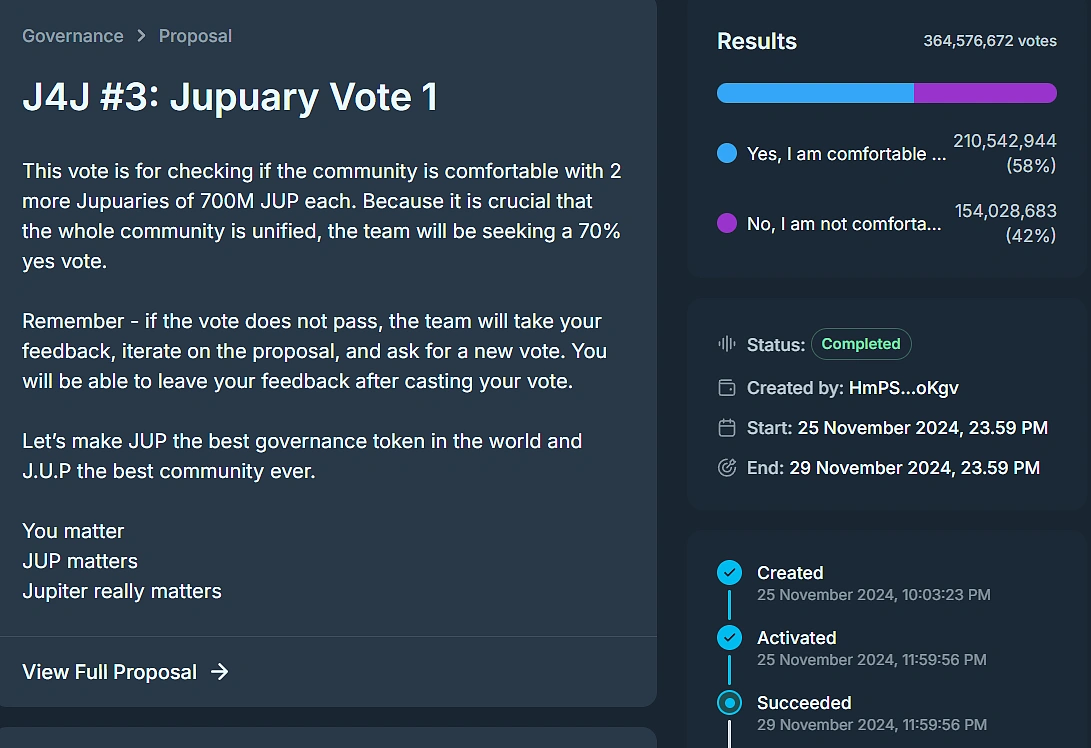Click the Created checkmark circle in timeline
This screenshot has height=748, width=1091.
point(729,573)
